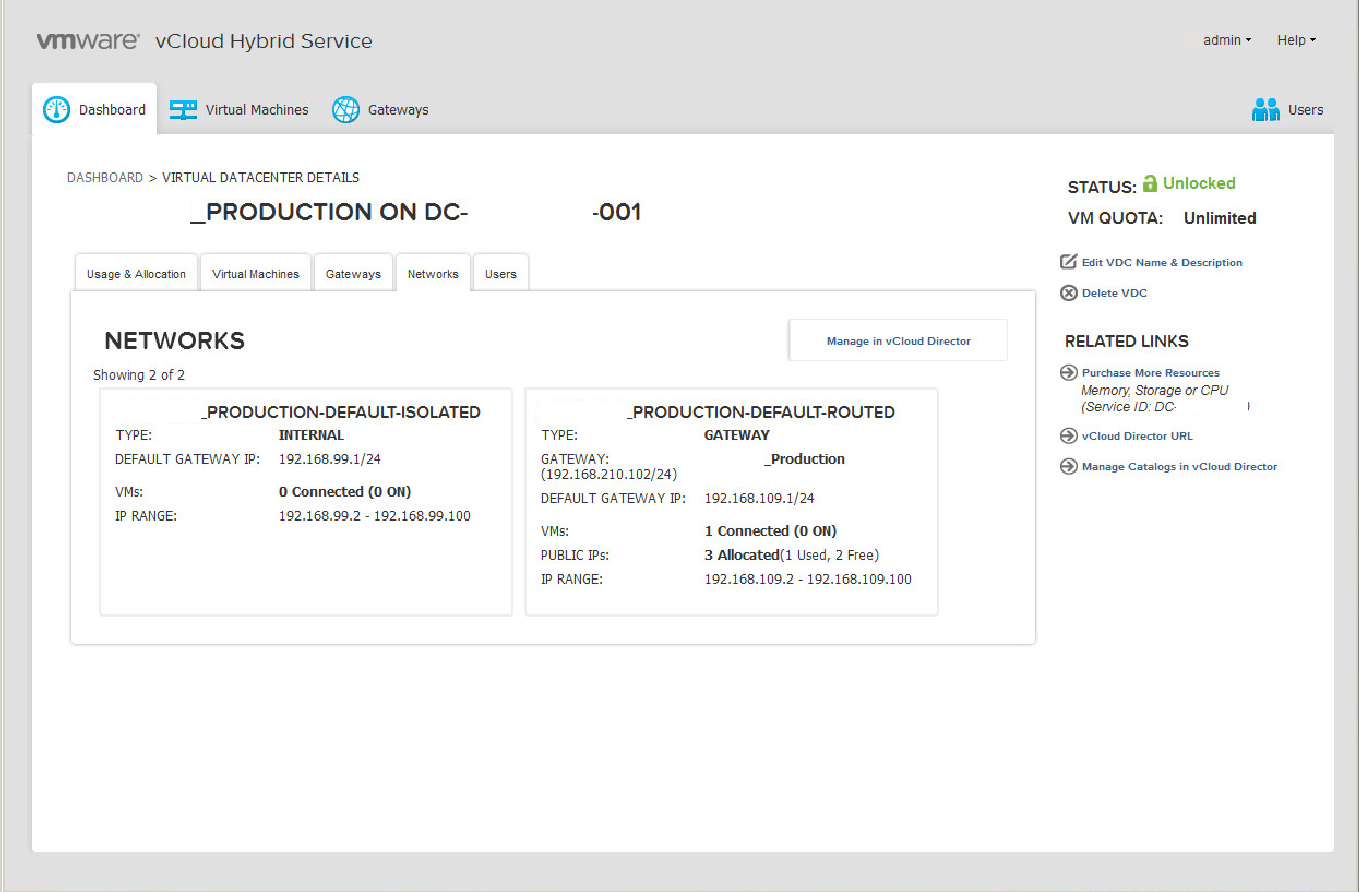Select the Networks sub-tab
This screenshot has height=892, width=1359.
[433, 273]
